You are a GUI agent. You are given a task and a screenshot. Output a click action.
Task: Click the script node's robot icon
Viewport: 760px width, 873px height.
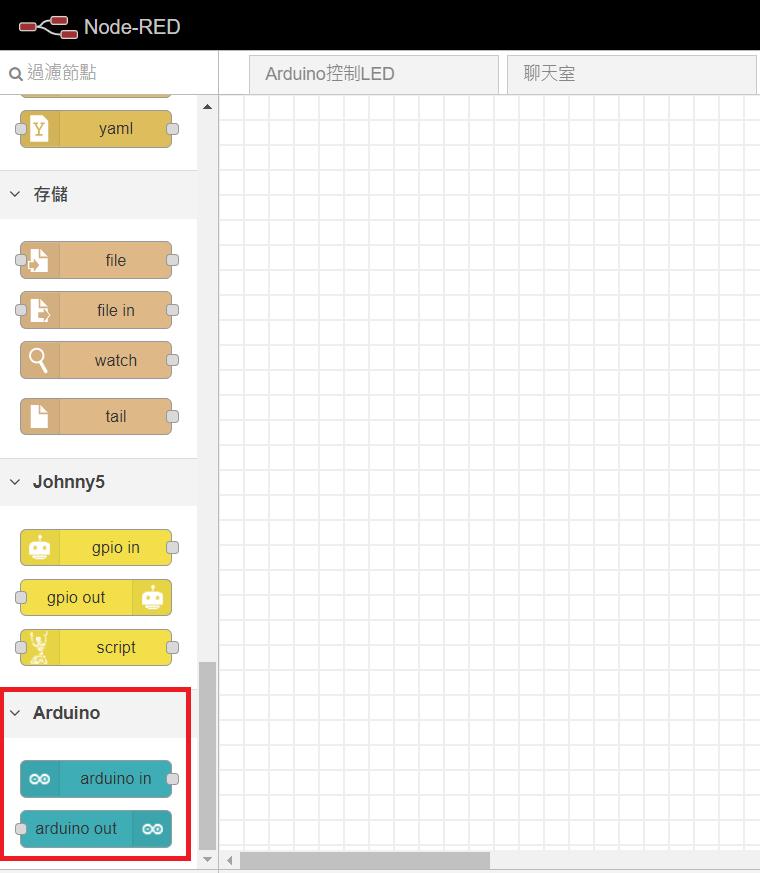pos(39,648)
